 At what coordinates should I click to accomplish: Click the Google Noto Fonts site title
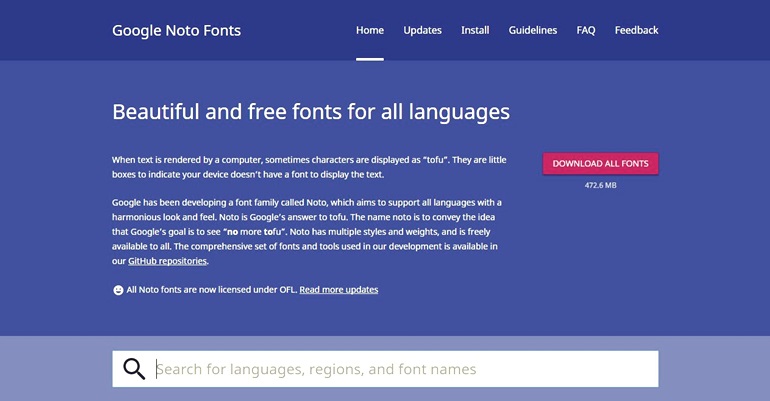(176, 30)
